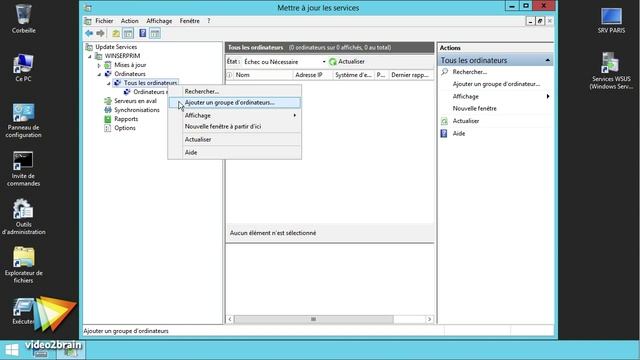Screen dimensions: 640x360
Task: Expand the Affichage submenu arrow in Actions pane
Action: tap(548, 96)
